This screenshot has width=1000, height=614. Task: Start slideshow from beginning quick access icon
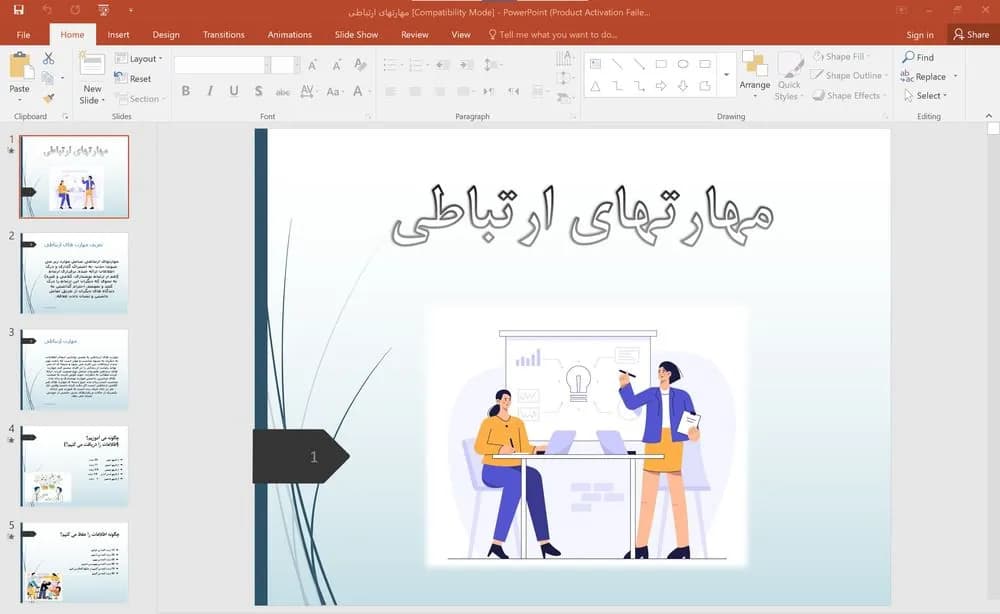pos(103,10)
